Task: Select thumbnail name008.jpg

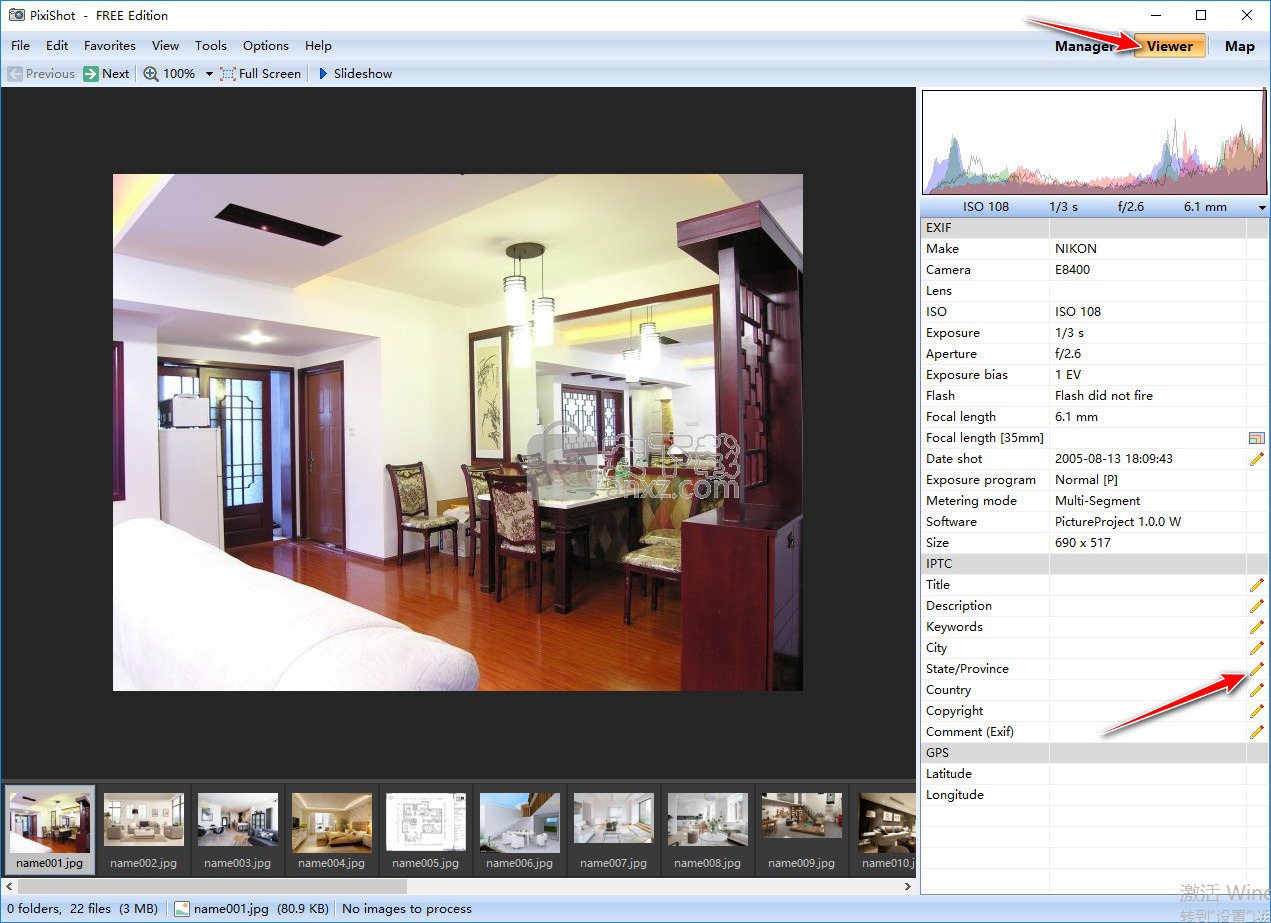Action: click(708, 830)
